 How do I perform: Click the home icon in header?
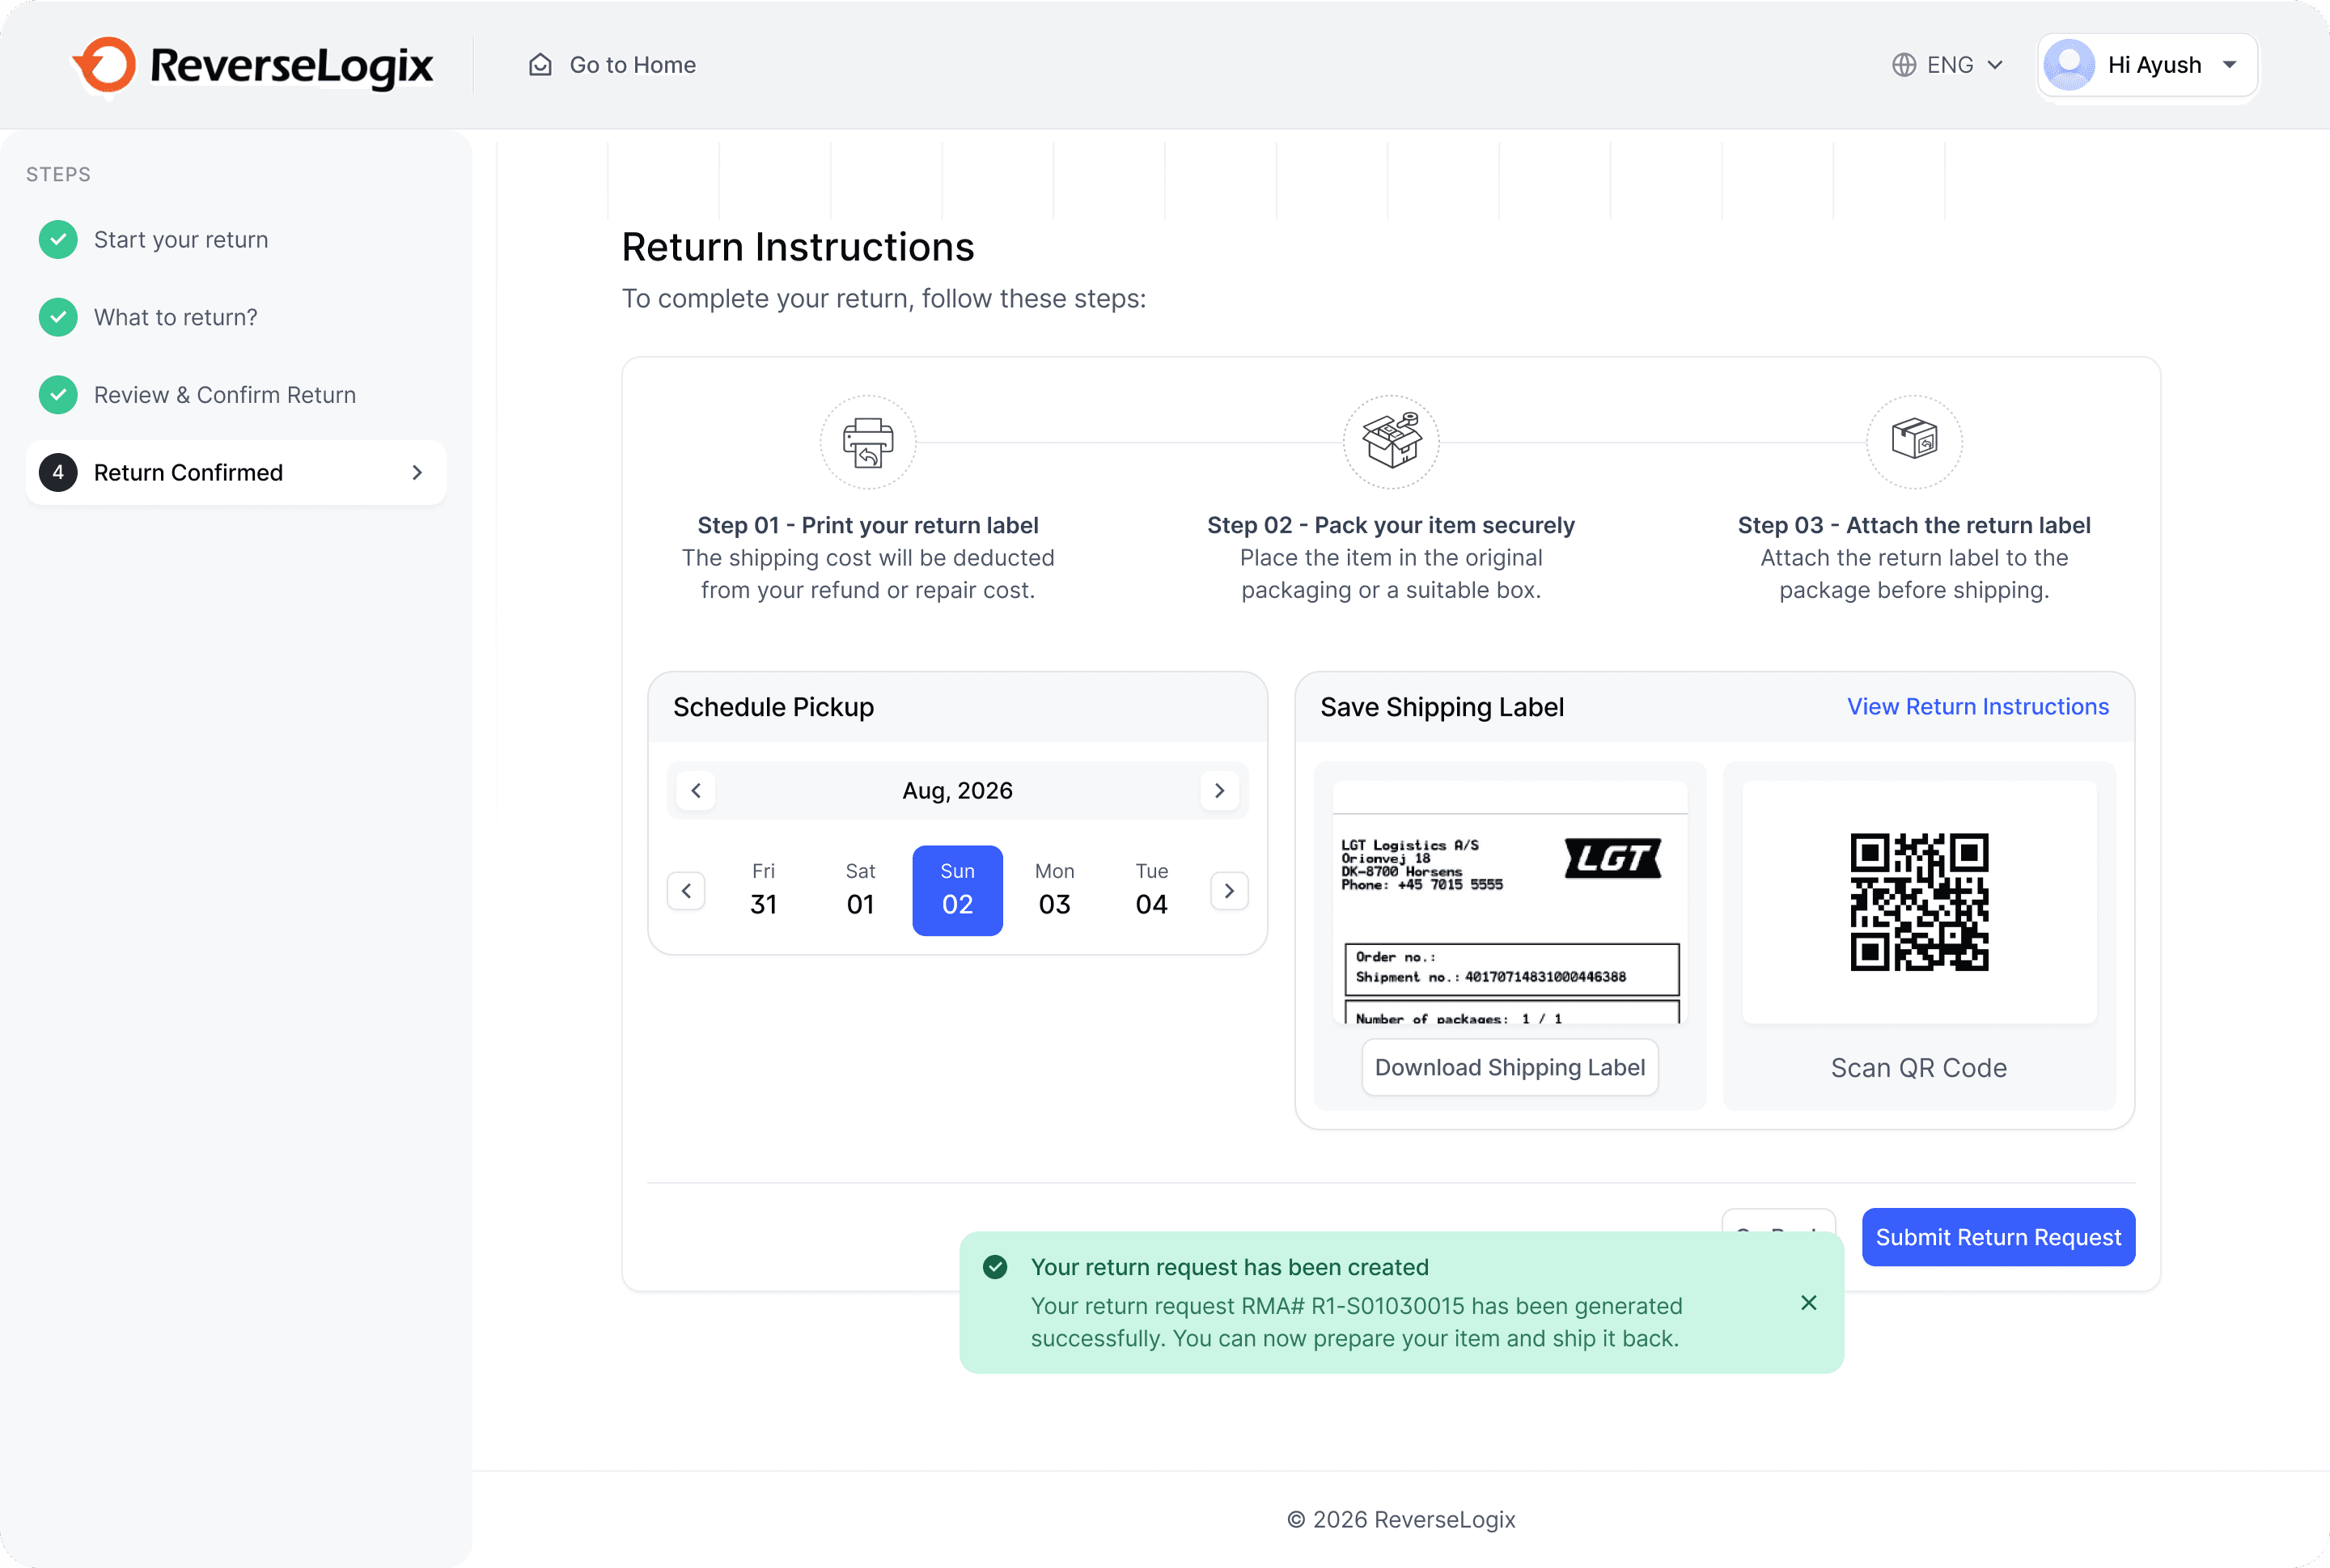[540, 65]
